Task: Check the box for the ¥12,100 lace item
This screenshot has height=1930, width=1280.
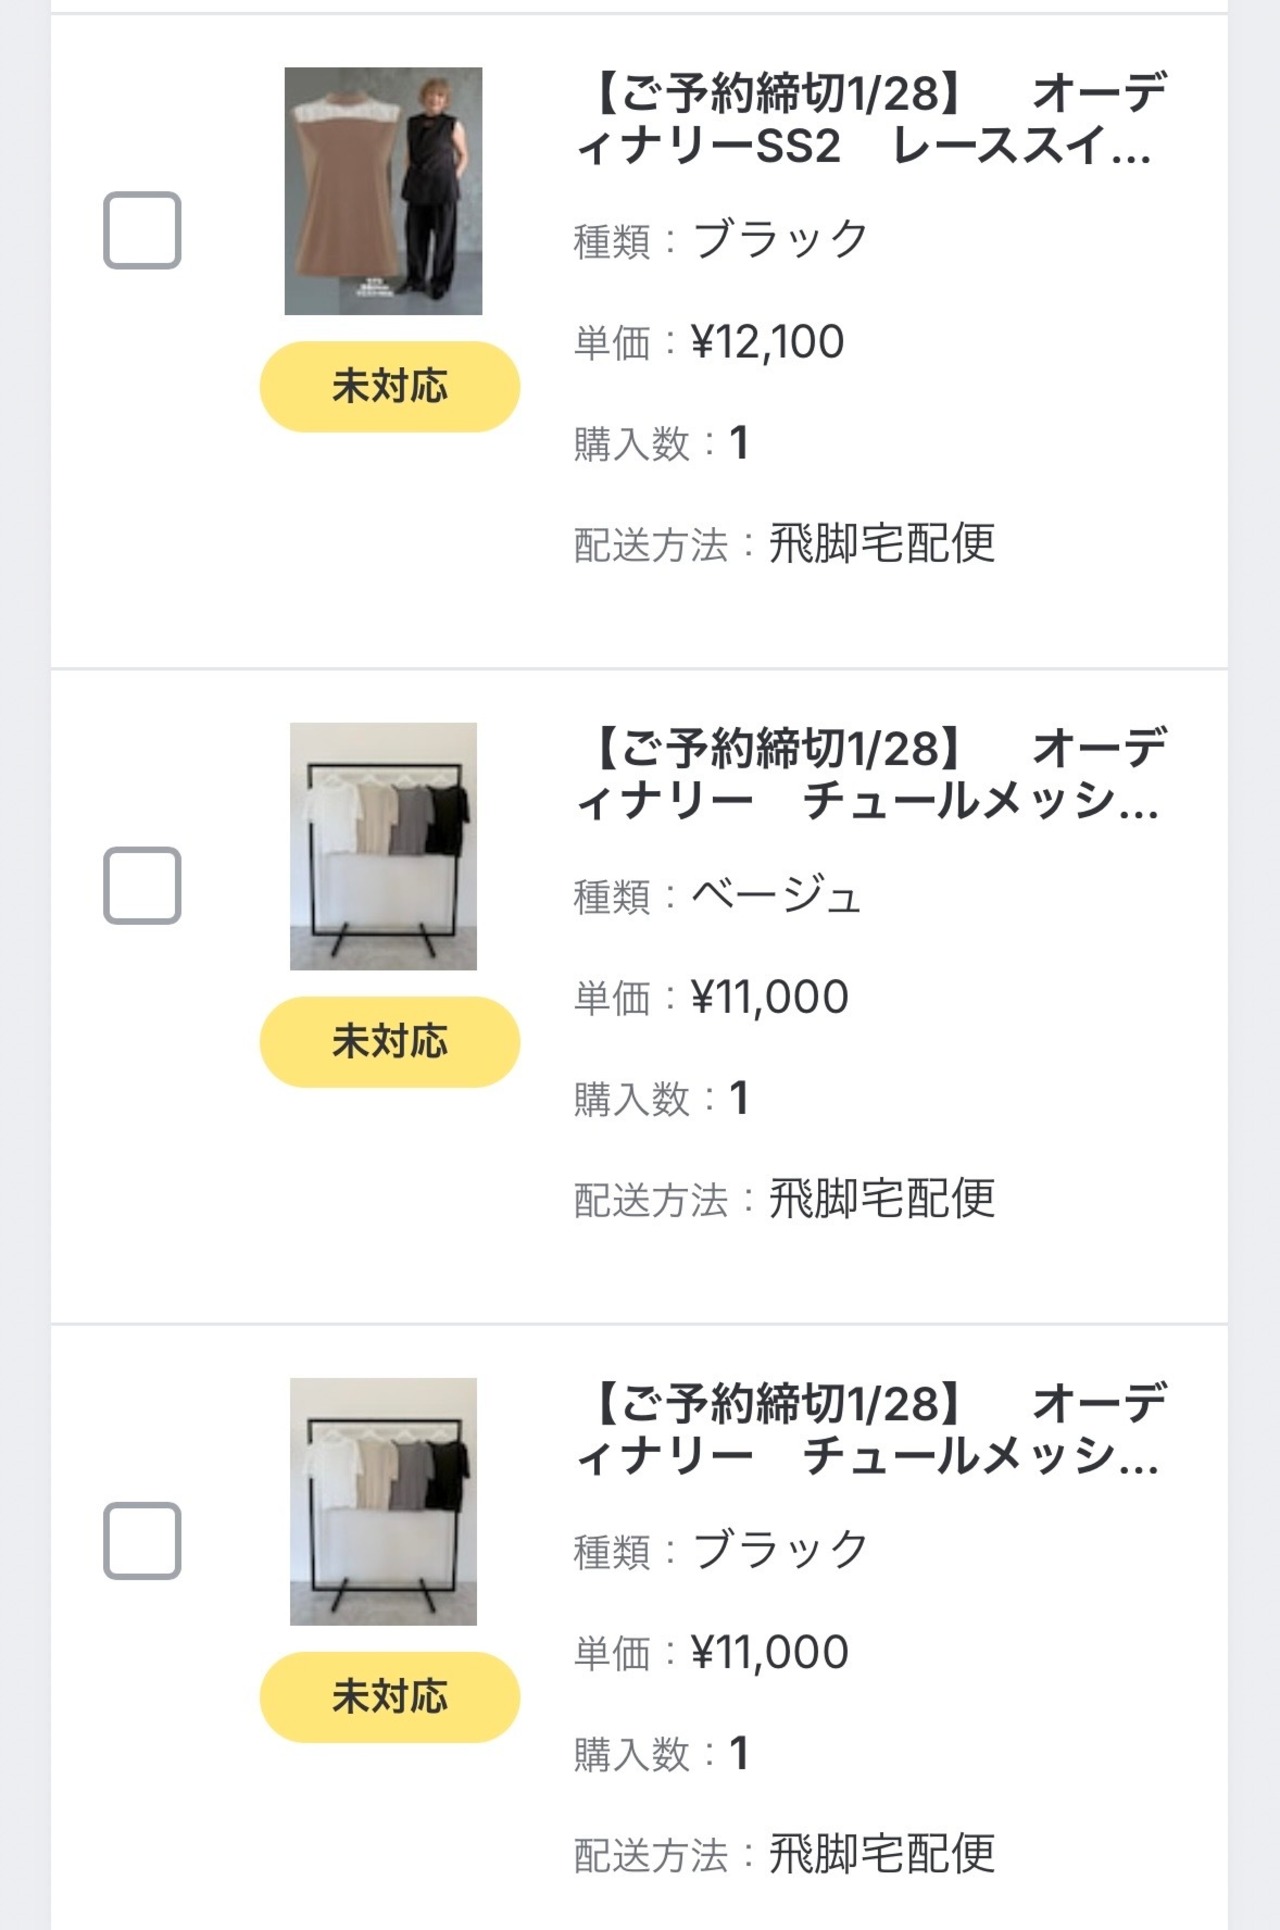Action: [142, 230]
